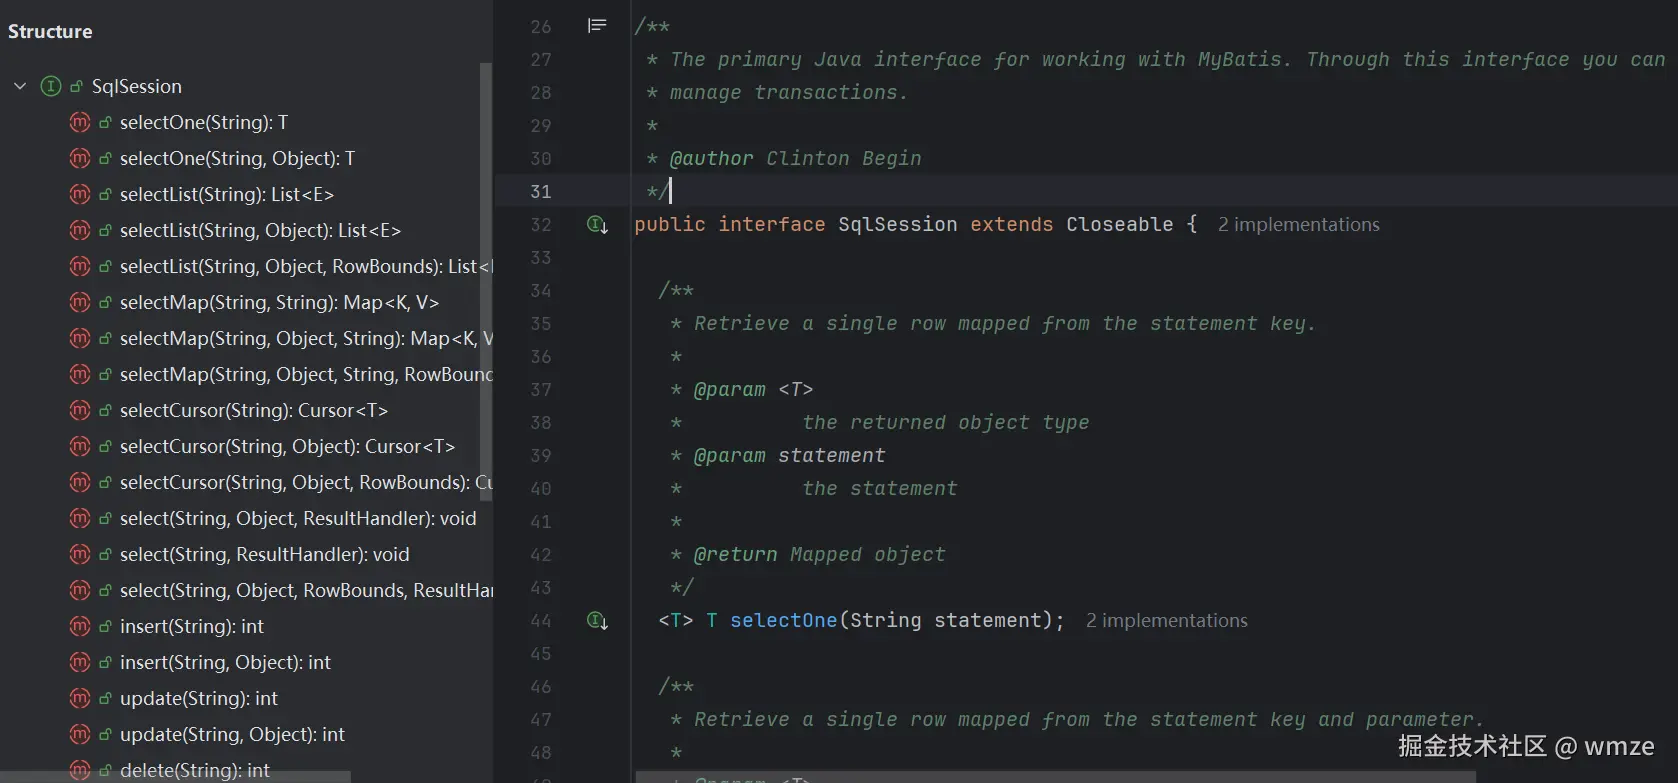Select selectList(String): List<E> entry
This screenshot has height=783, width=1678.
pos(227,194)
